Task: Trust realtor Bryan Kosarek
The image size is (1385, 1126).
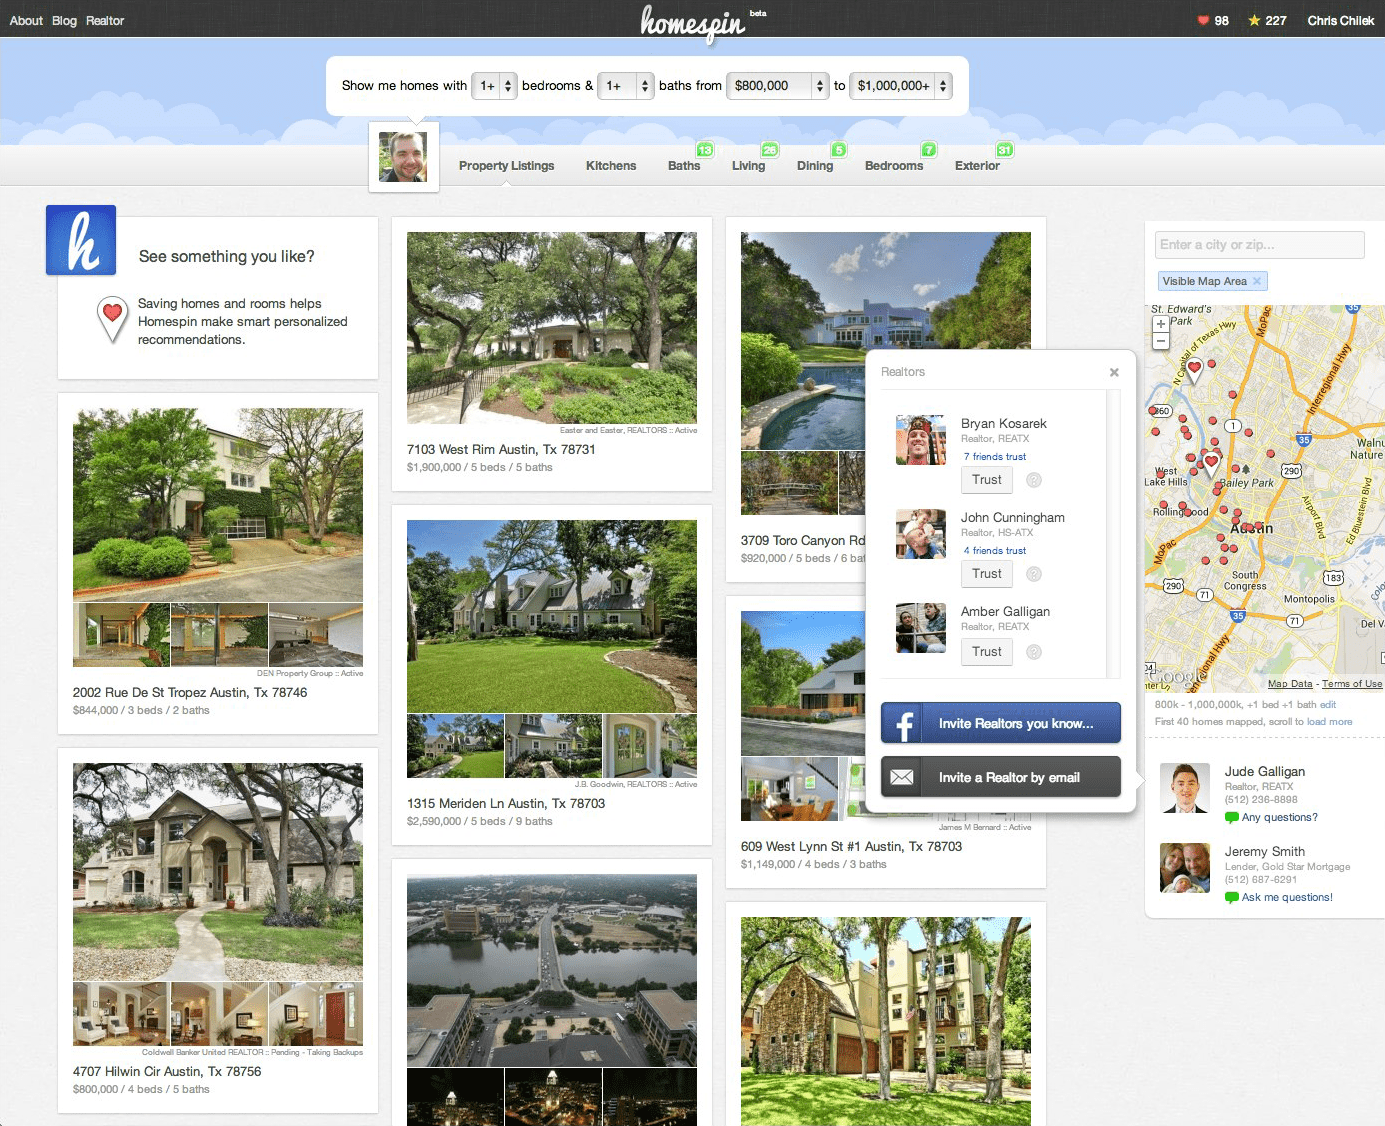Action: [986, 480]
